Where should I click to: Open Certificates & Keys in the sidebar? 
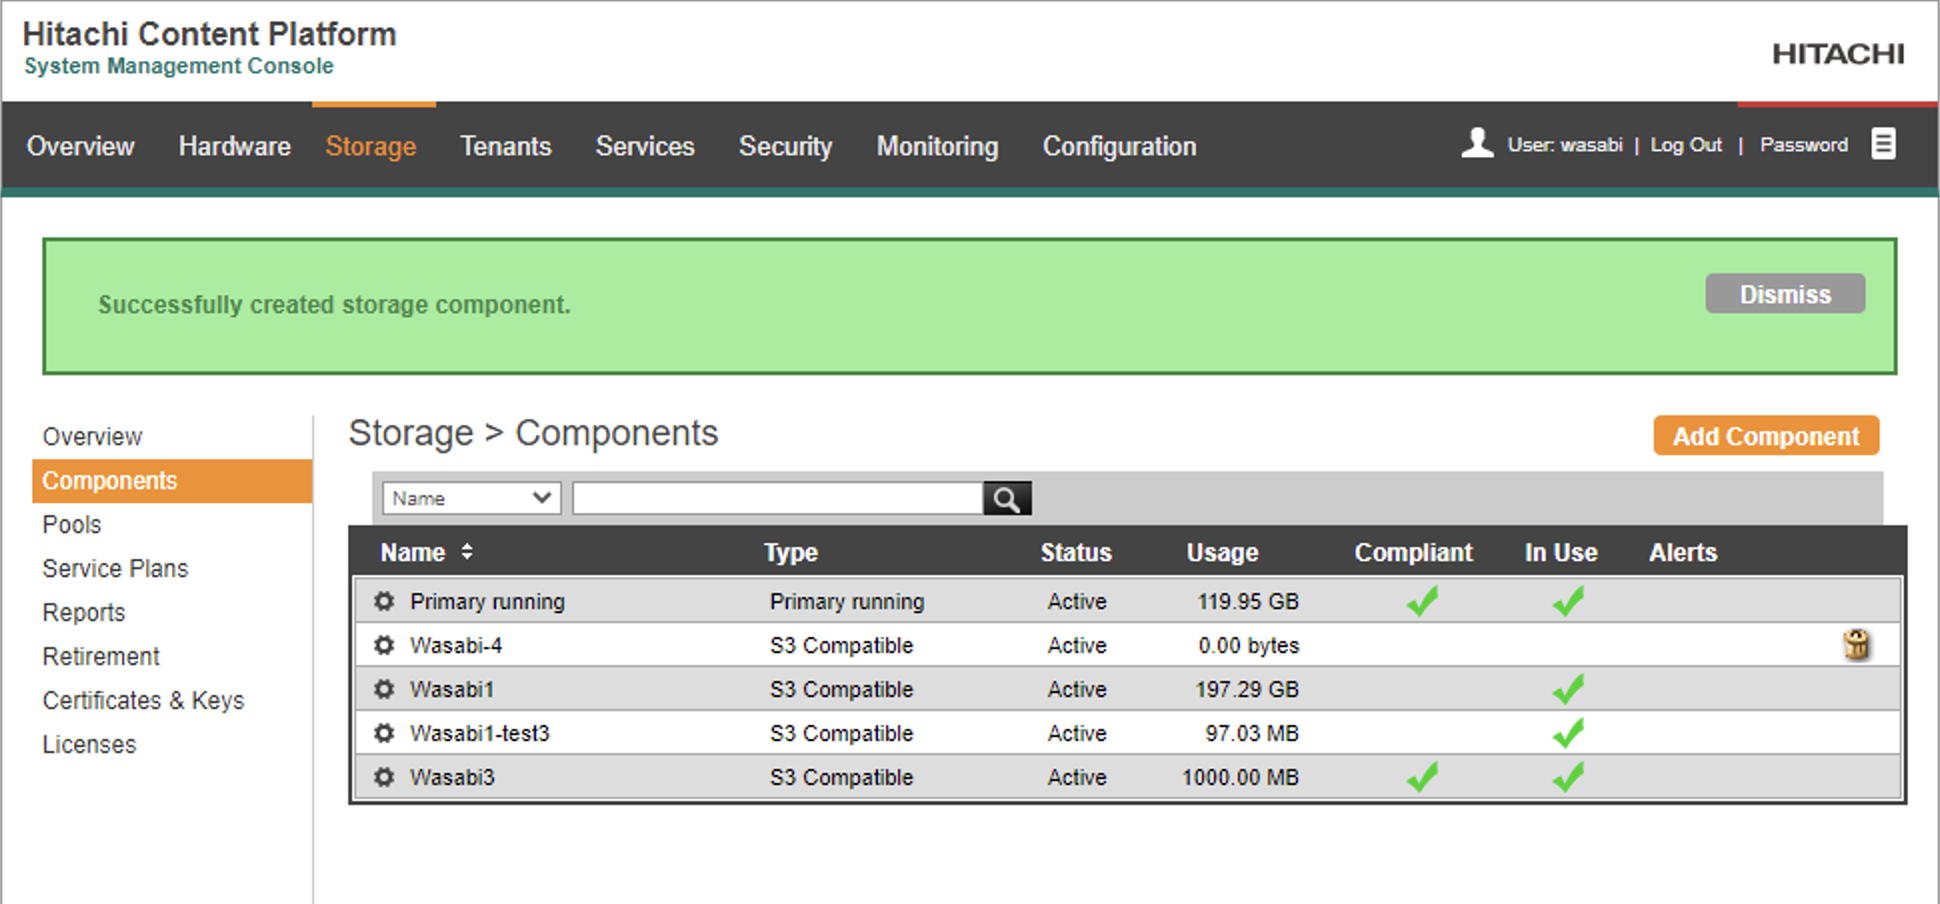pos(143,701)
